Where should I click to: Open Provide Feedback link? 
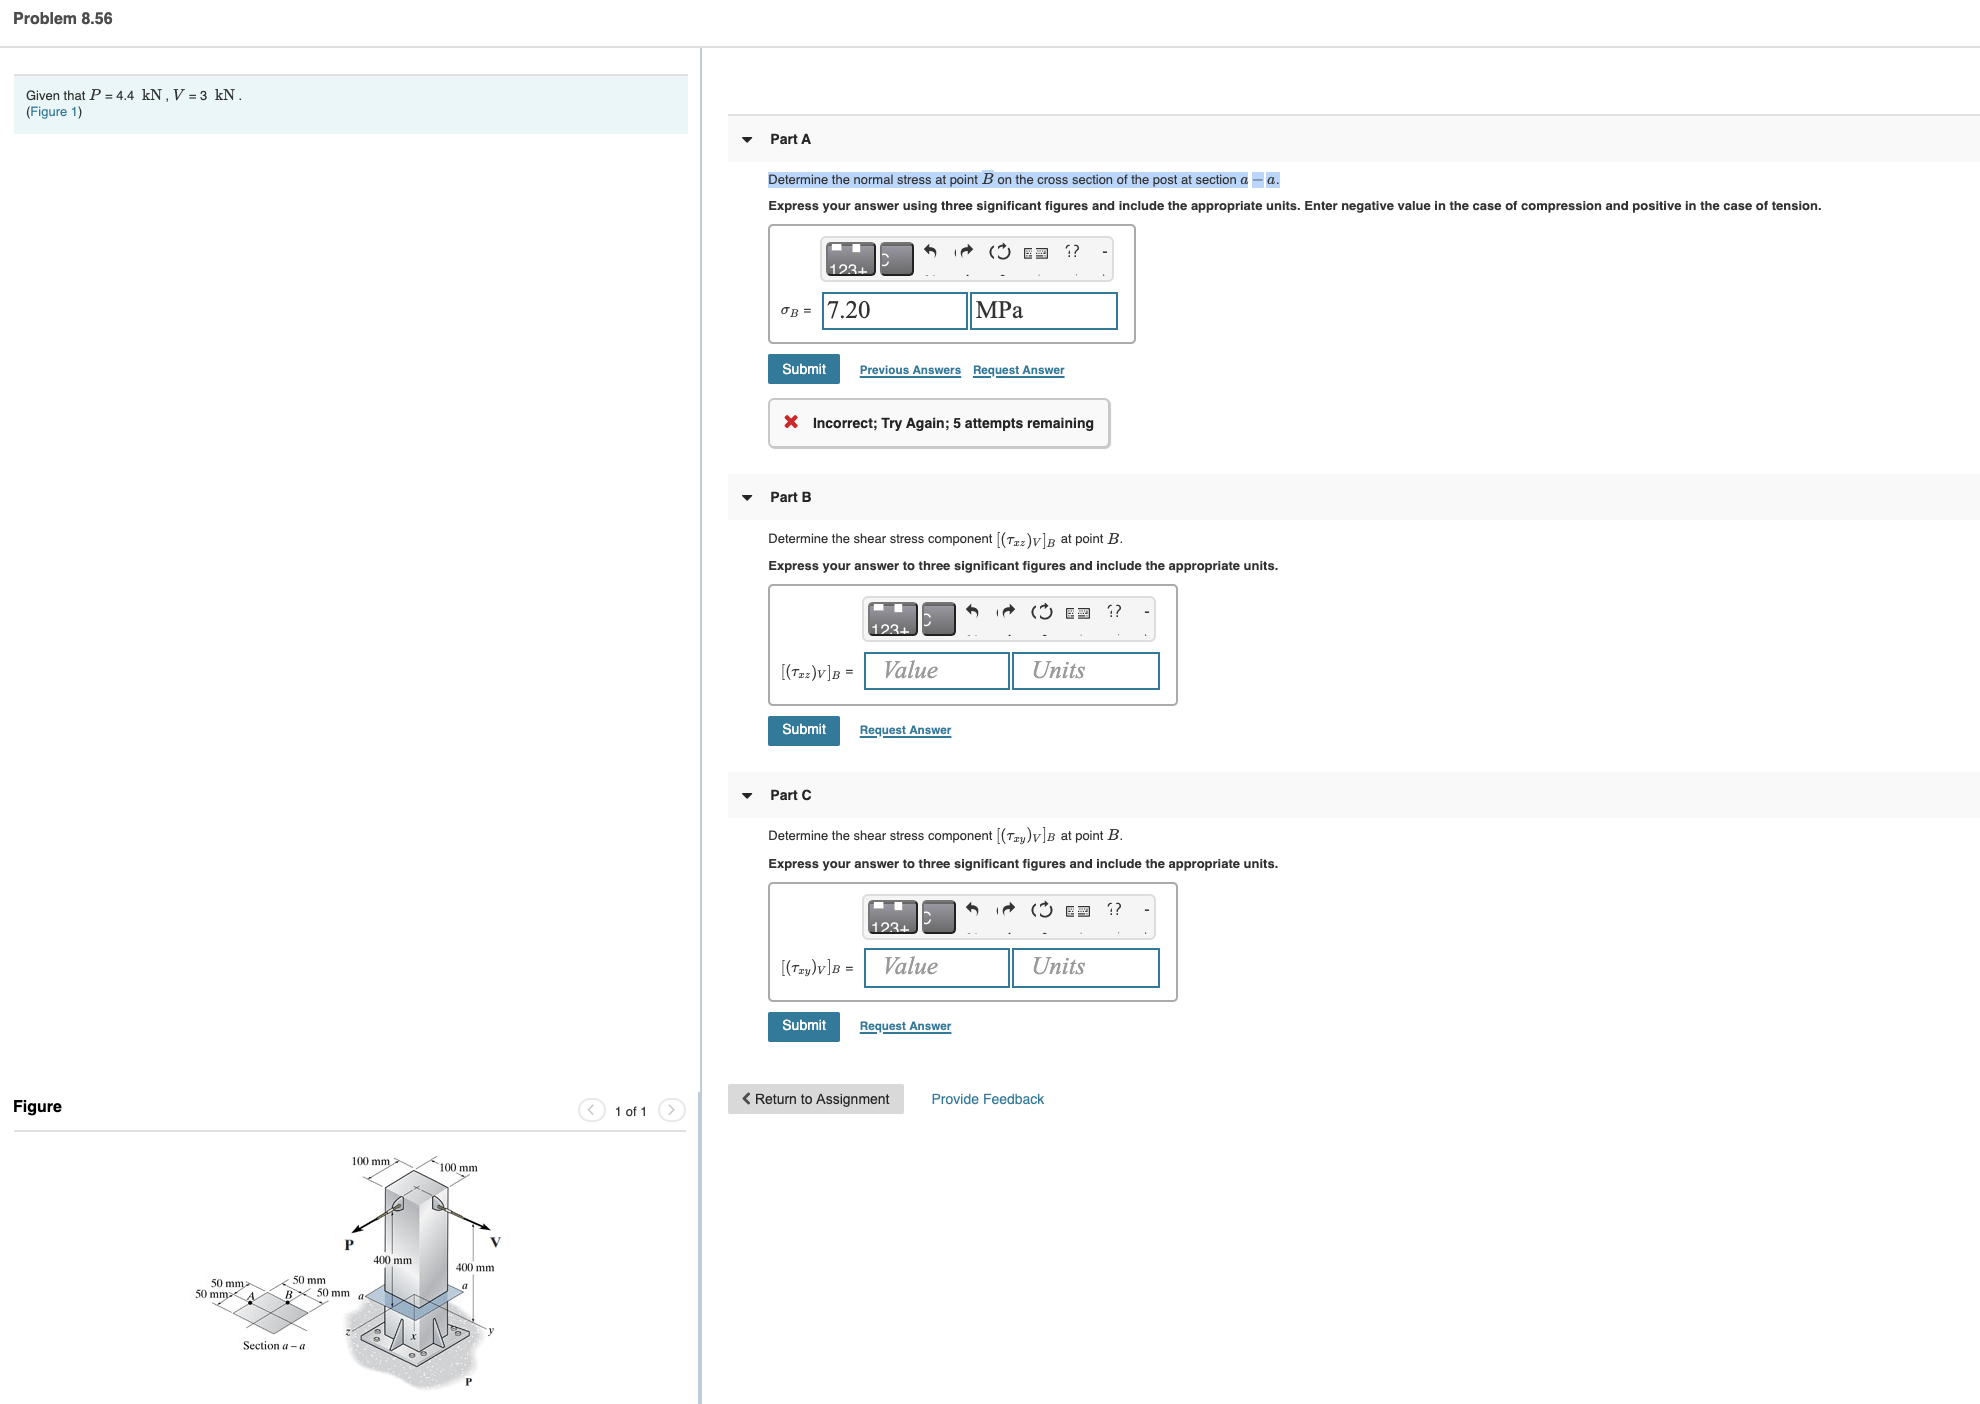coord(987,1099)
